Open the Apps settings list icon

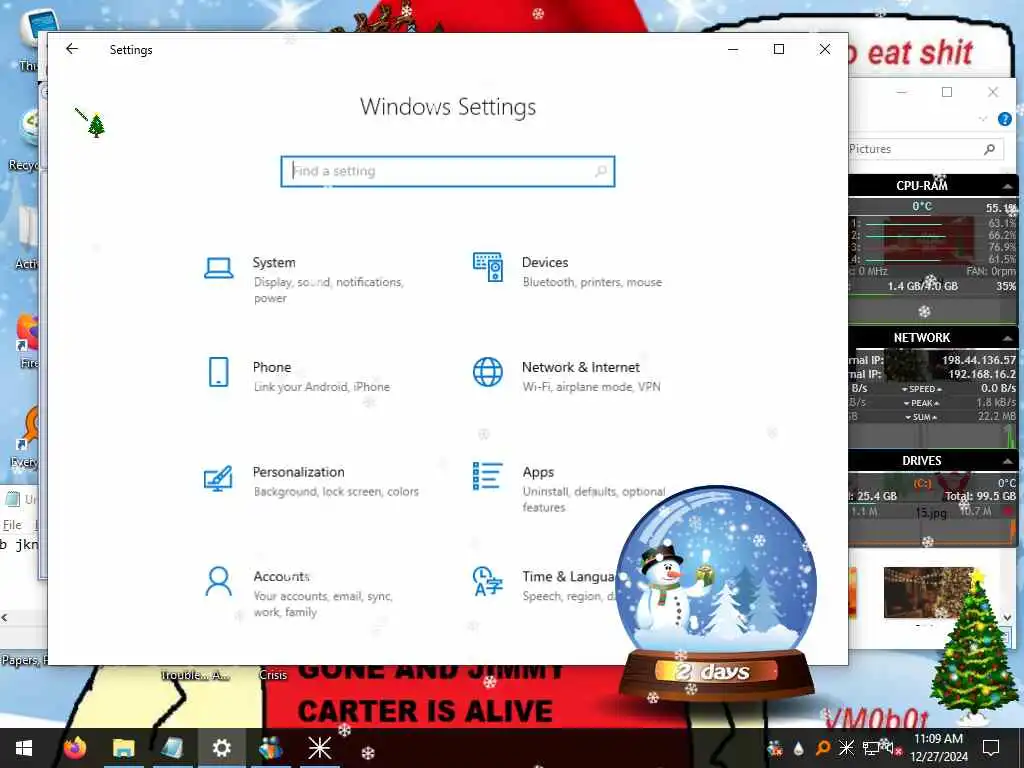pos(488,476)
